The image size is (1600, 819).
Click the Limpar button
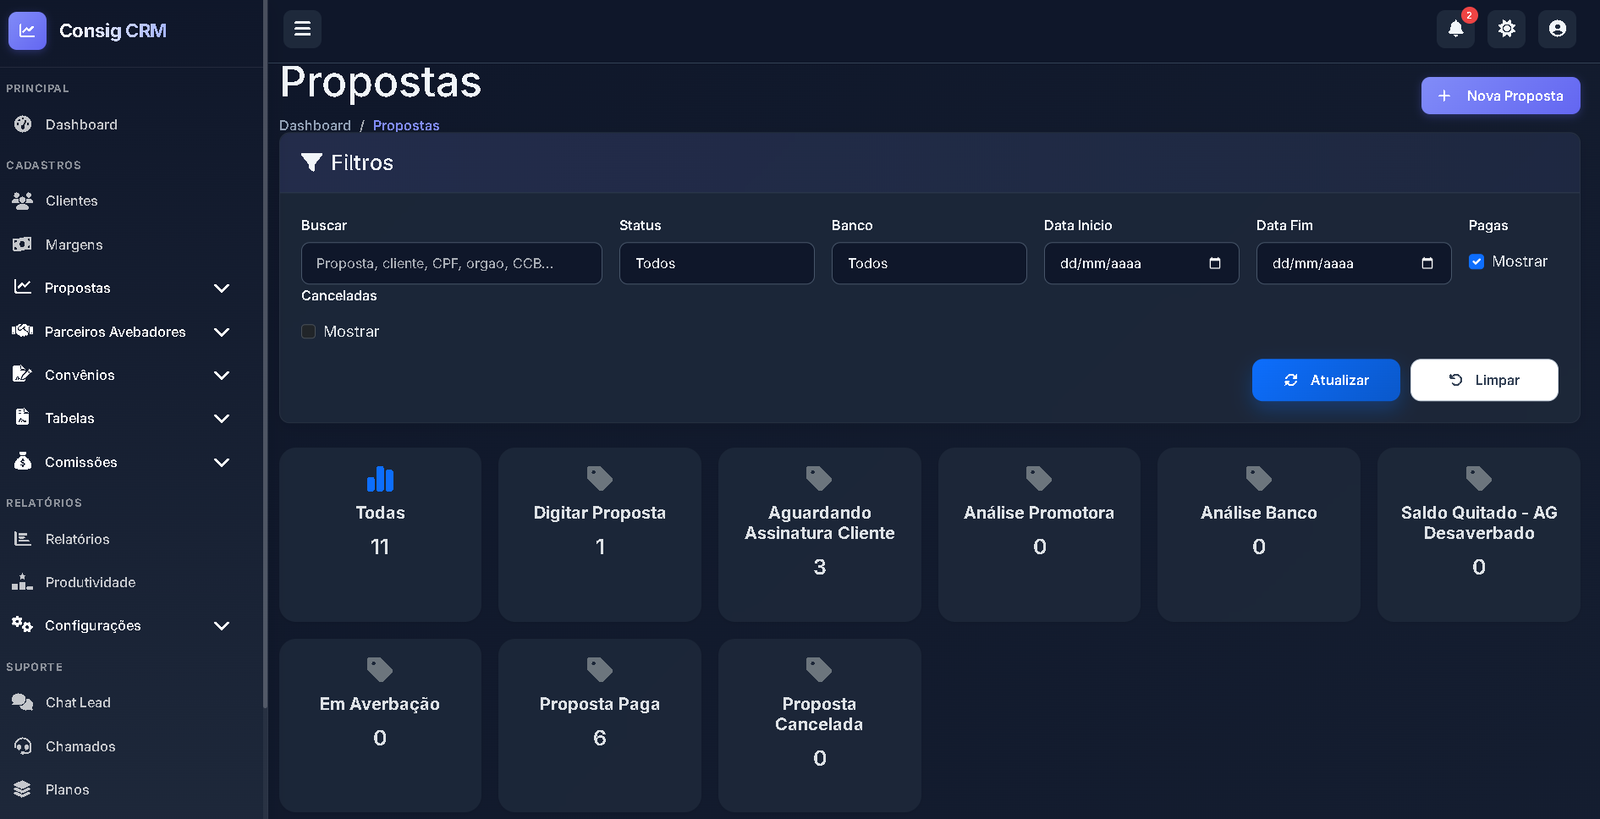pyautogui.click(x=1484, y=380)
